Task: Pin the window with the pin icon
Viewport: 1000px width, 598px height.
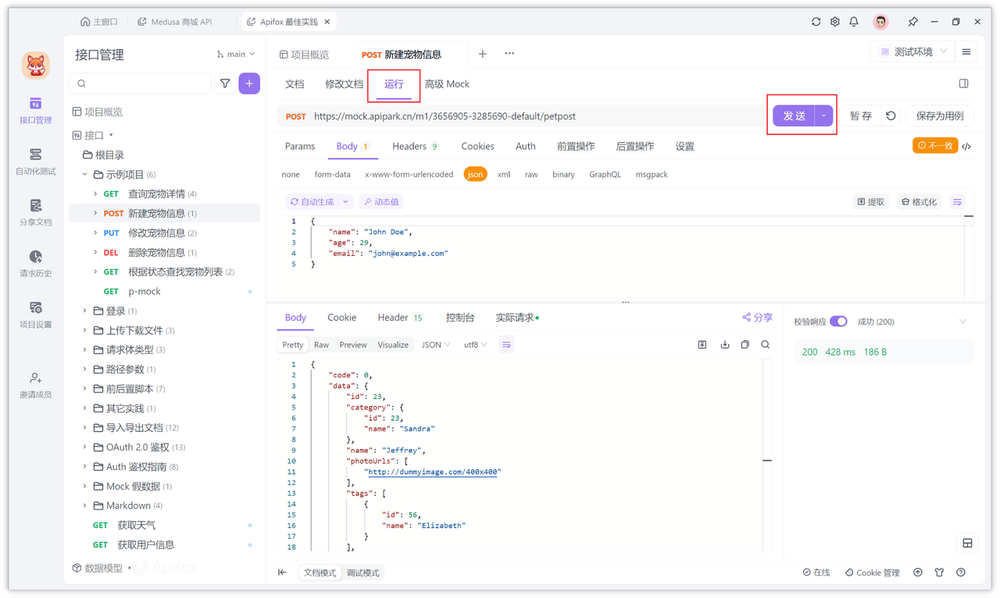Action: click(x=913, y=21)
